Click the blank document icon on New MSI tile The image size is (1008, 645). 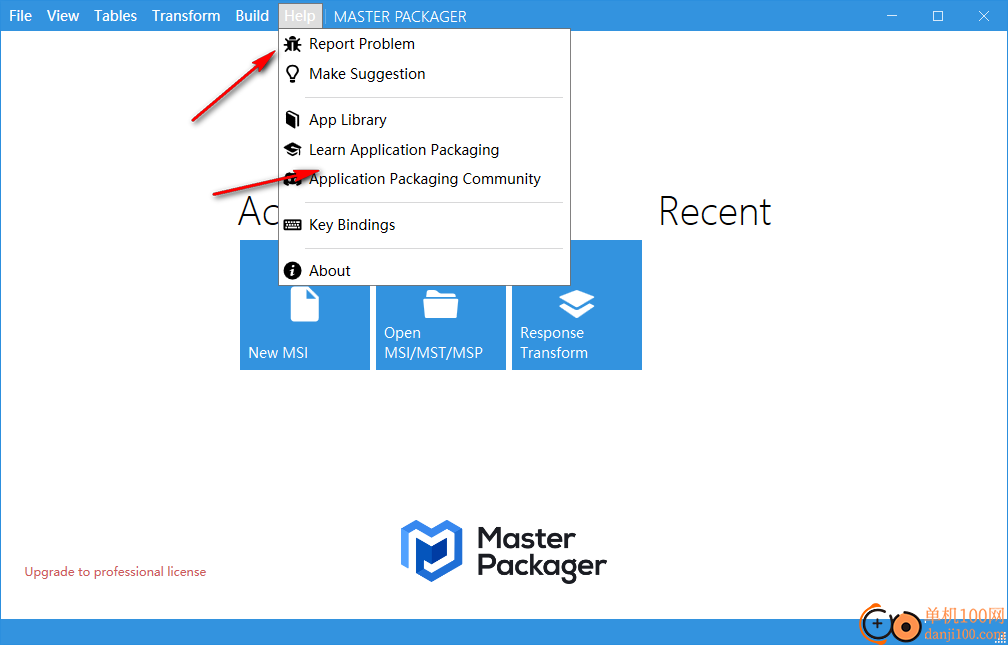[305, 304]
